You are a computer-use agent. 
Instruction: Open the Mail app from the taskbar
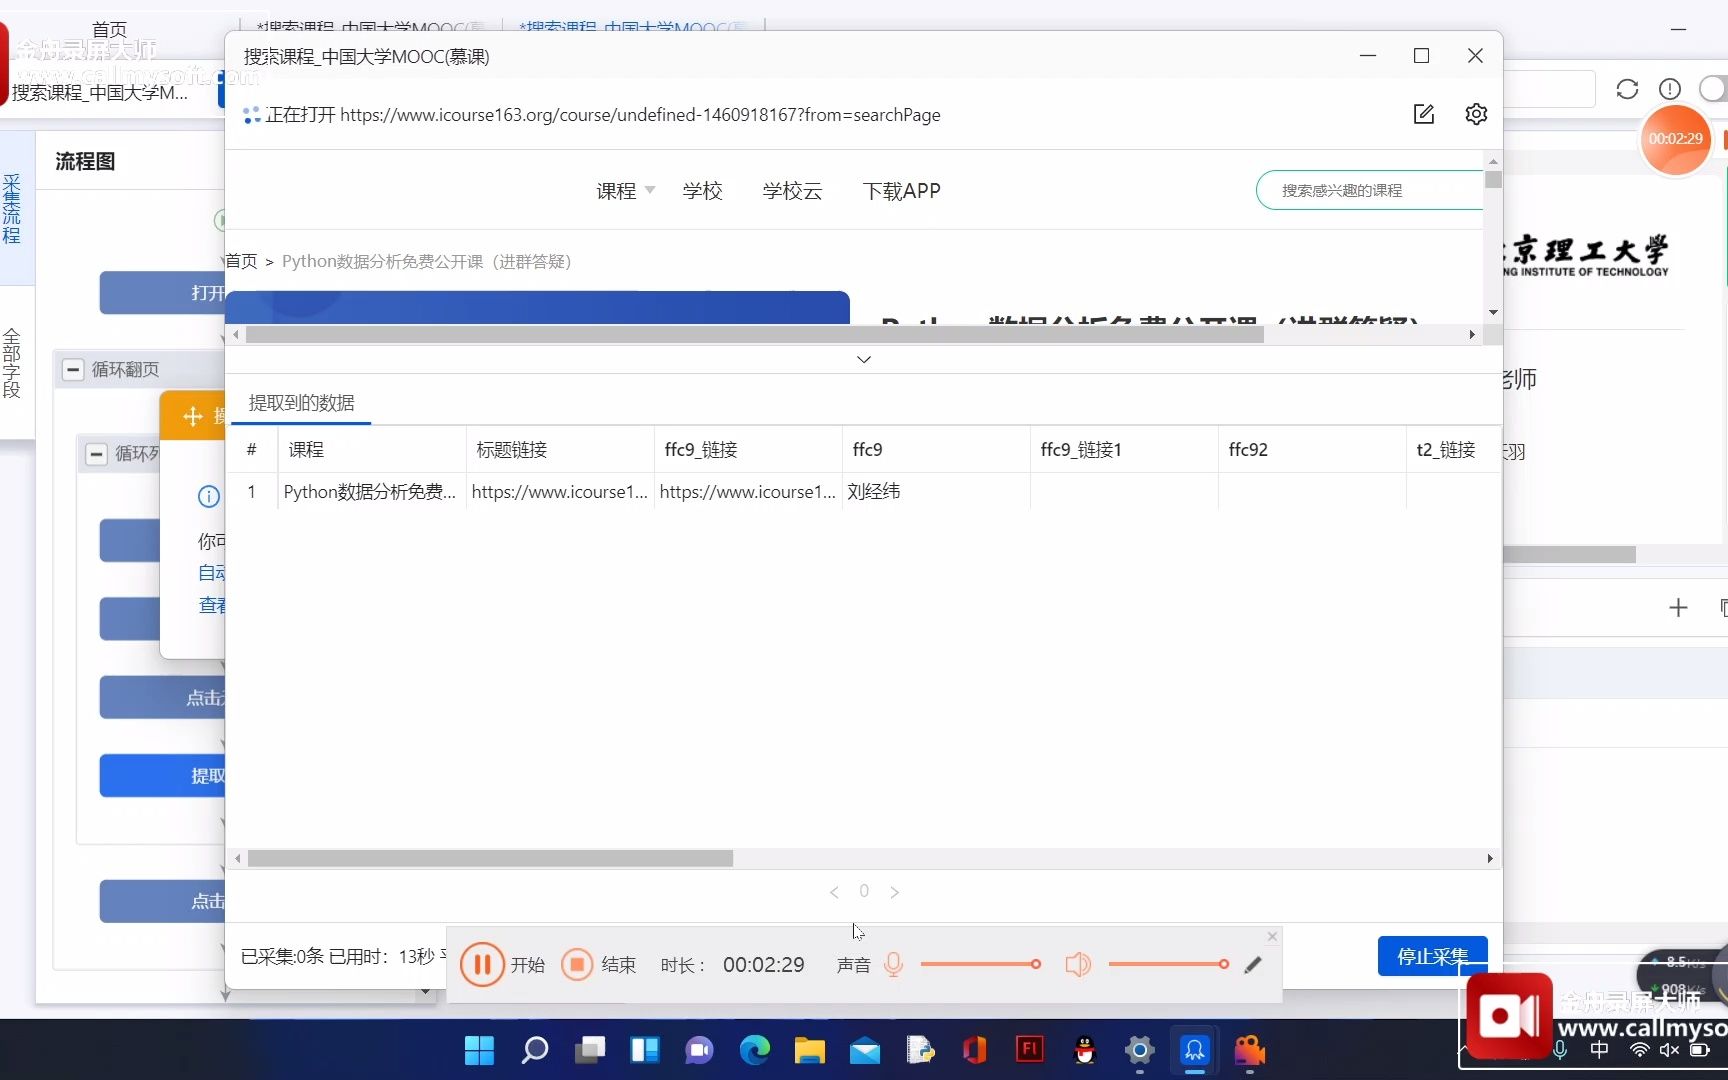[865, 1050]
